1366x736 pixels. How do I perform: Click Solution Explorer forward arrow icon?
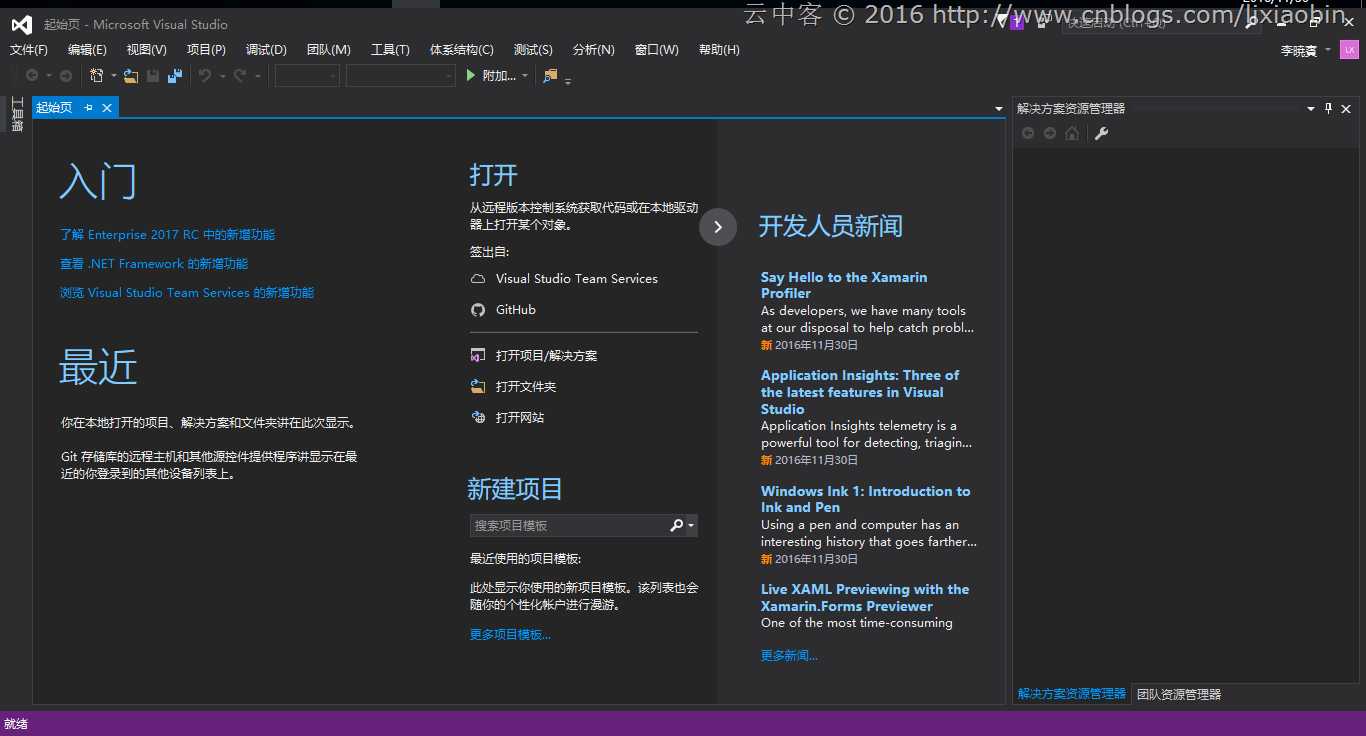1050,133
